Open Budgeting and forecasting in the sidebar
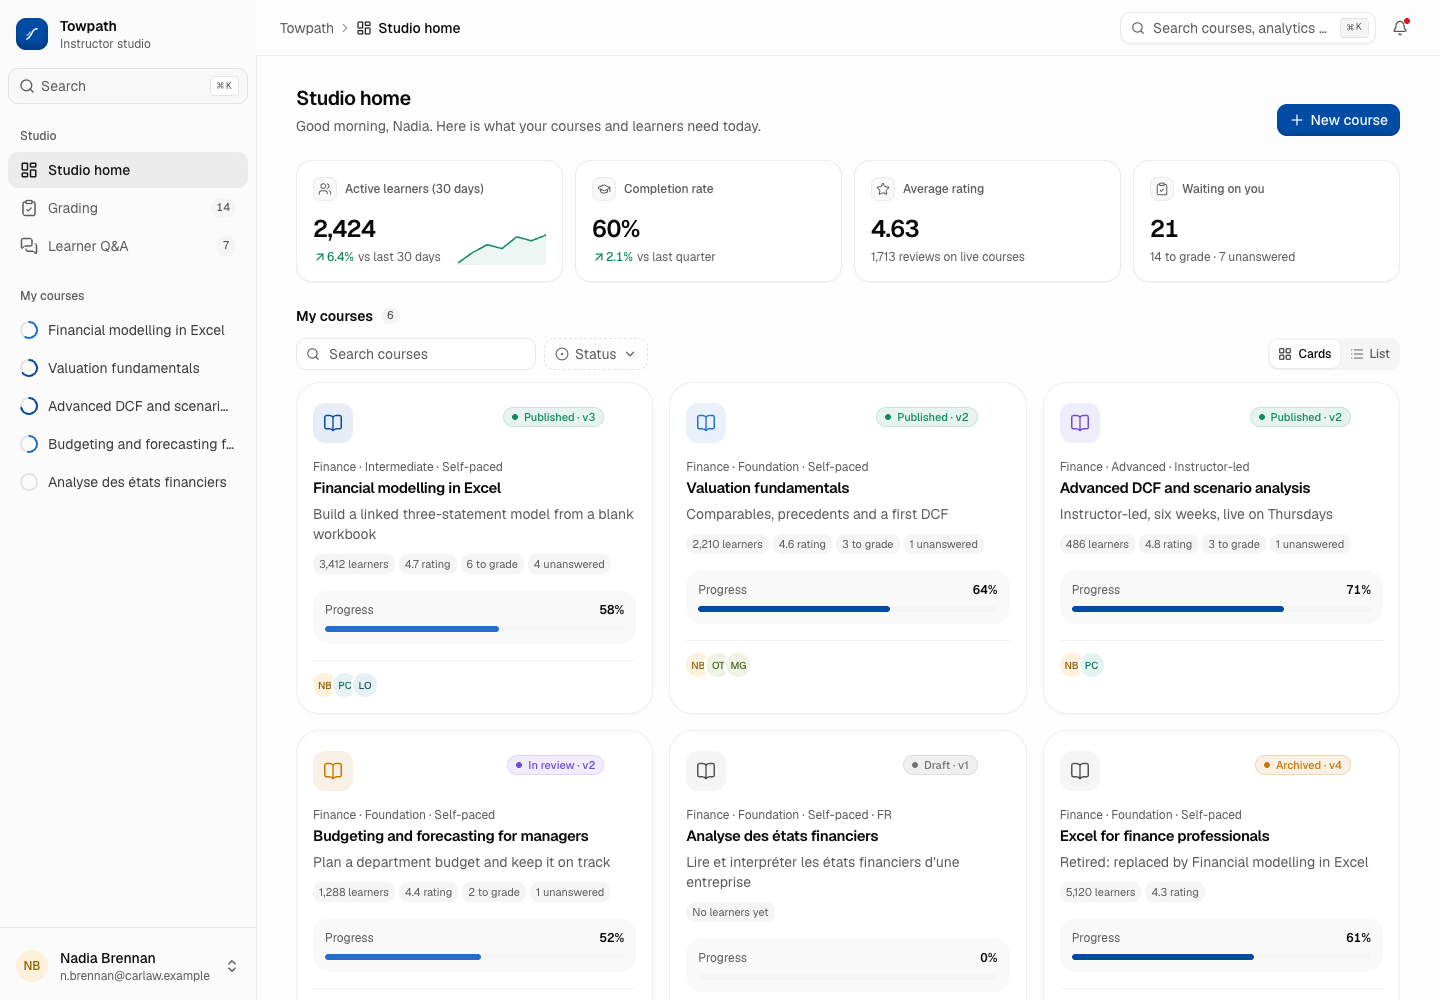Viewport: 1440px width, 1000px height. (x=128, y=444)
